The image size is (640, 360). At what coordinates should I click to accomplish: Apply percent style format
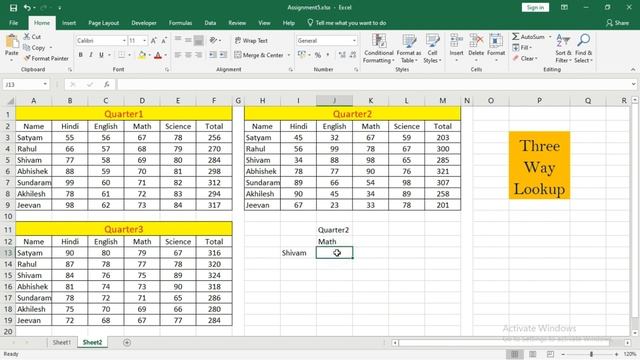(x=318, y=55)
